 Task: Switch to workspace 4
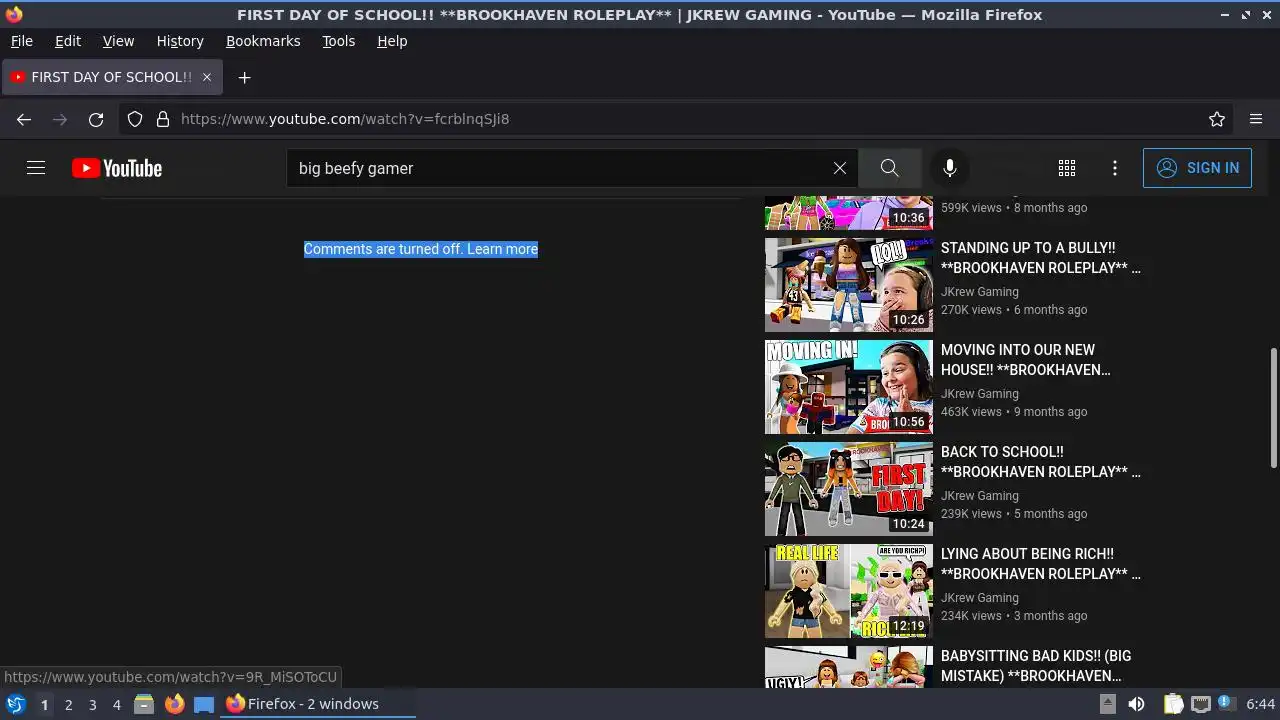coord(116,704)
